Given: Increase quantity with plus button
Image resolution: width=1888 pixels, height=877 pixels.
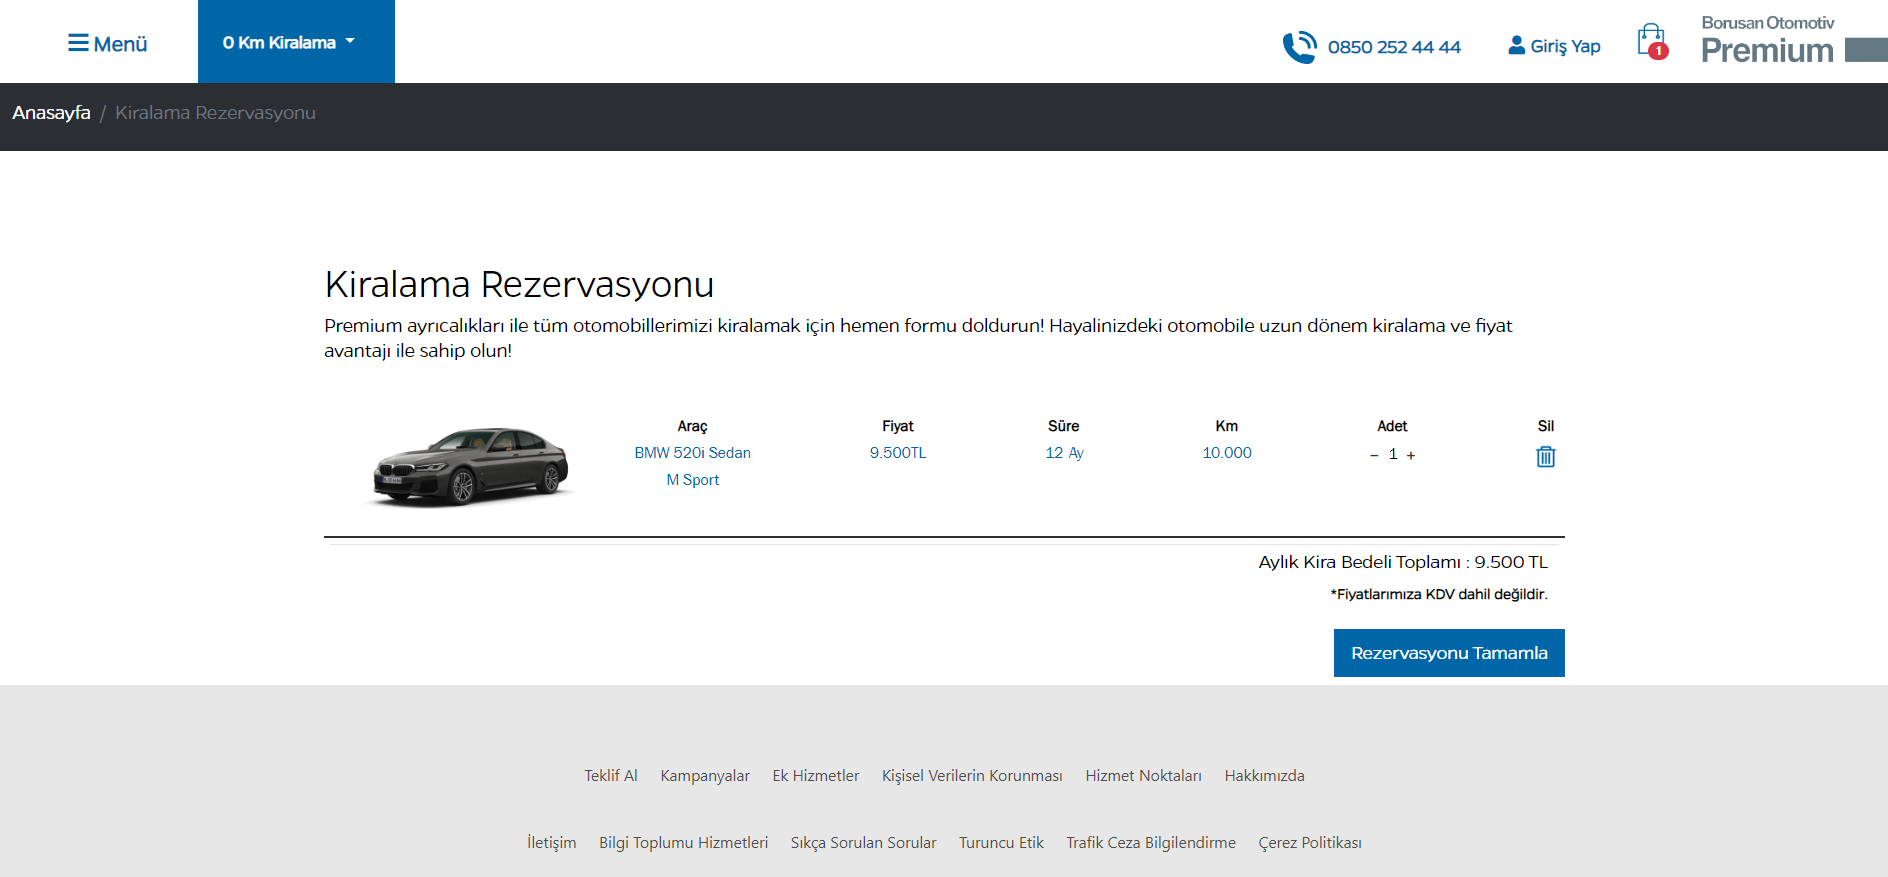Looking at the screenshot, I should click(1411, 455).
